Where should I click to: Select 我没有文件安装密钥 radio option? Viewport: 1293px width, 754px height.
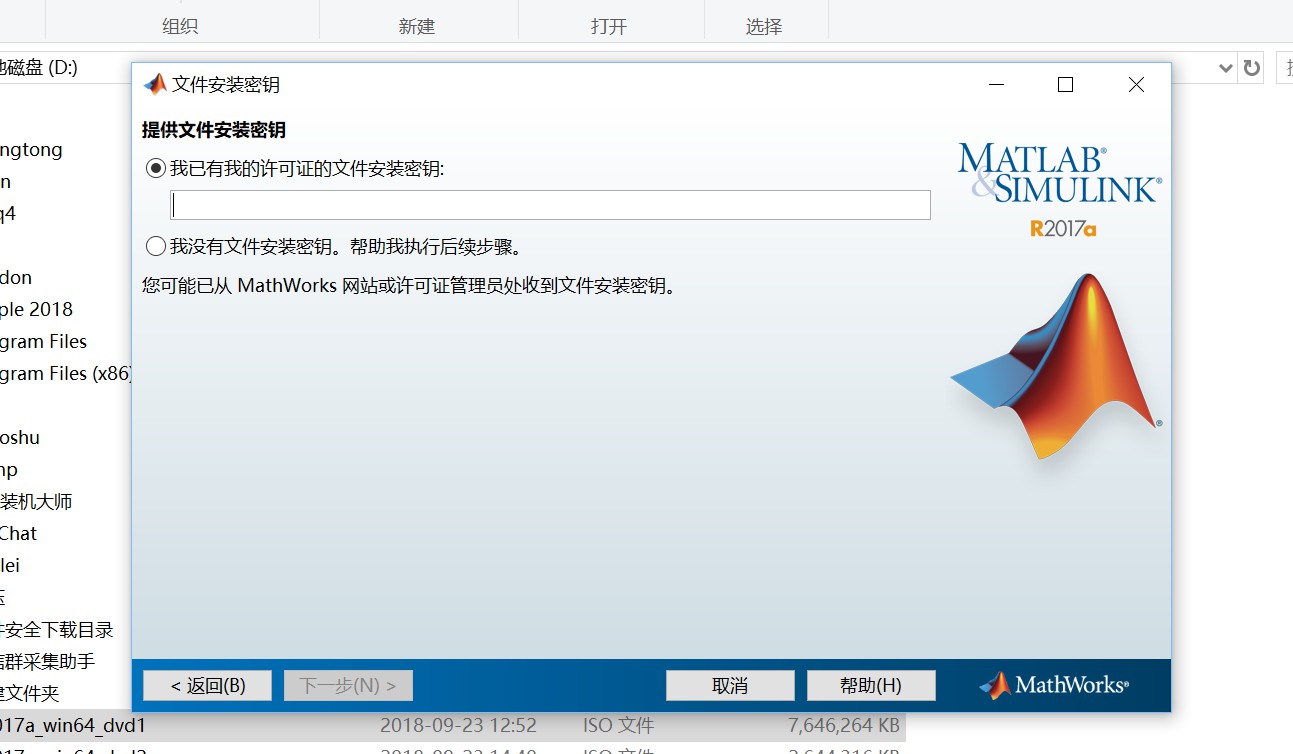tap(156, 246)
